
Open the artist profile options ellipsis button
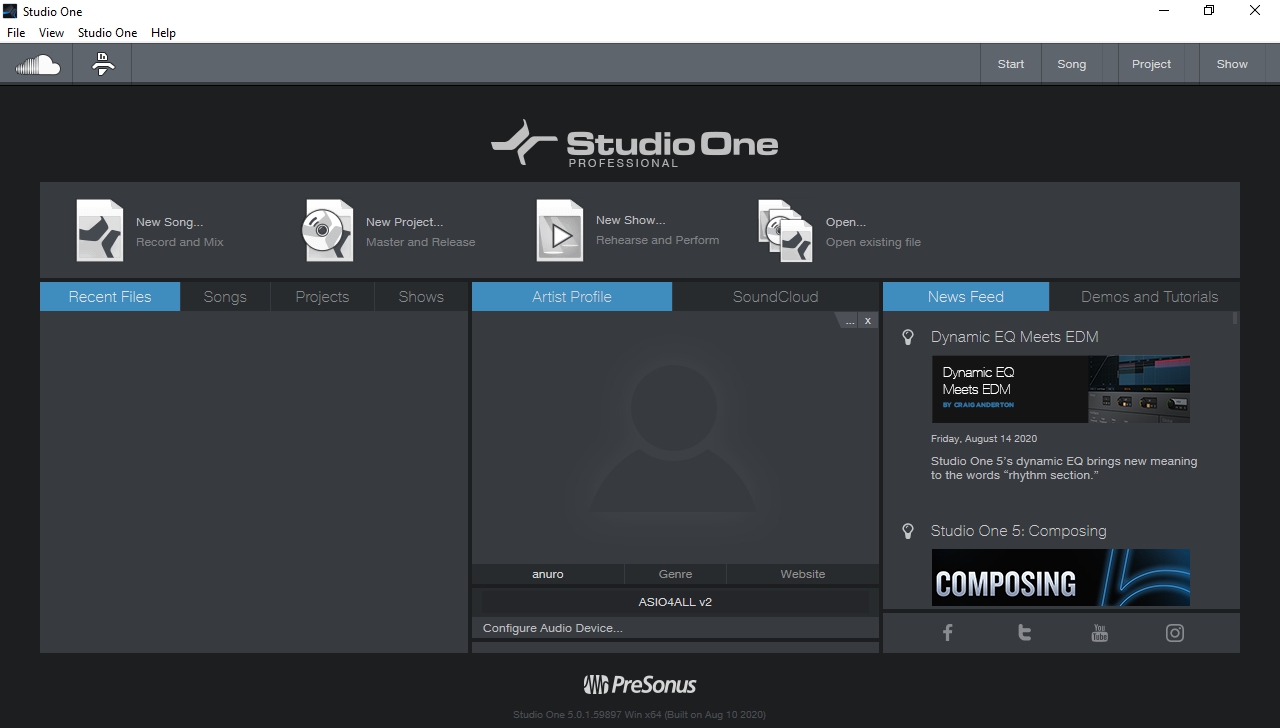849,321
